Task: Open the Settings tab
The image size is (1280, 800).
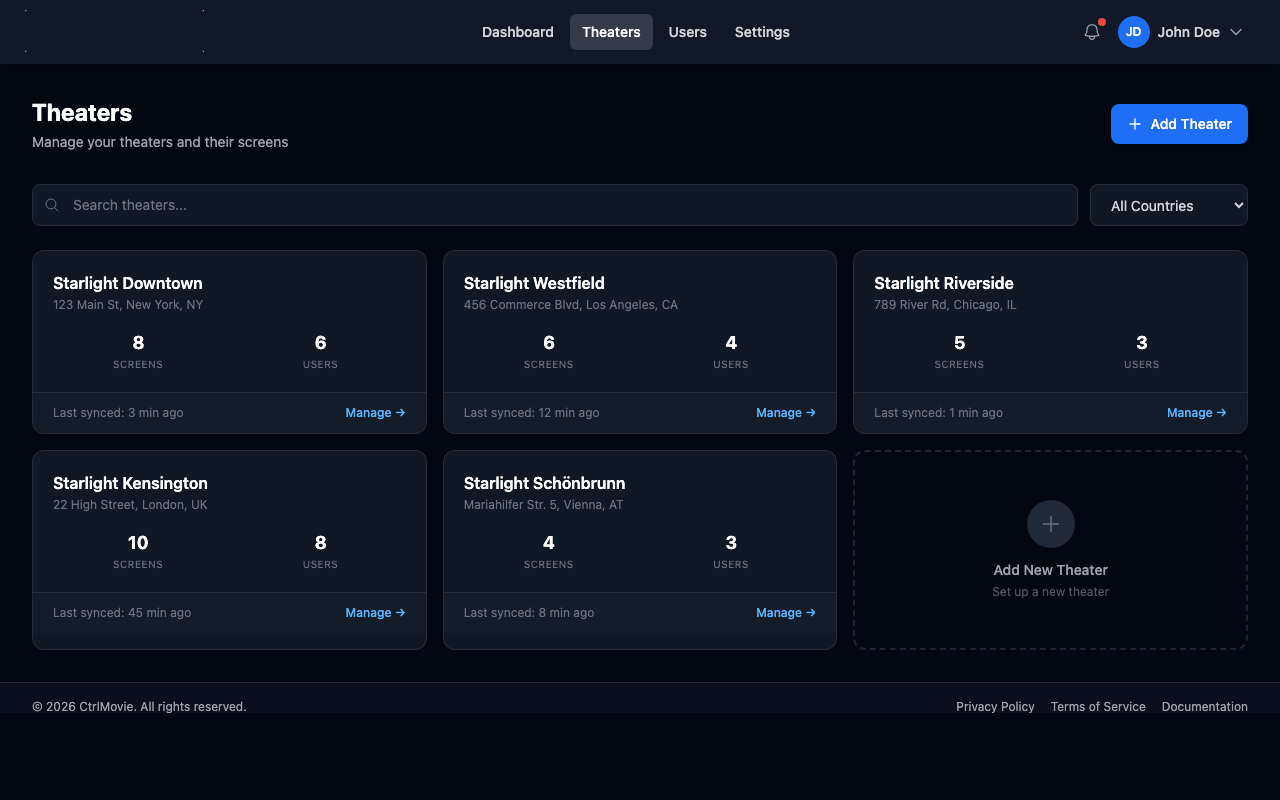Action: tap(762, 32)
